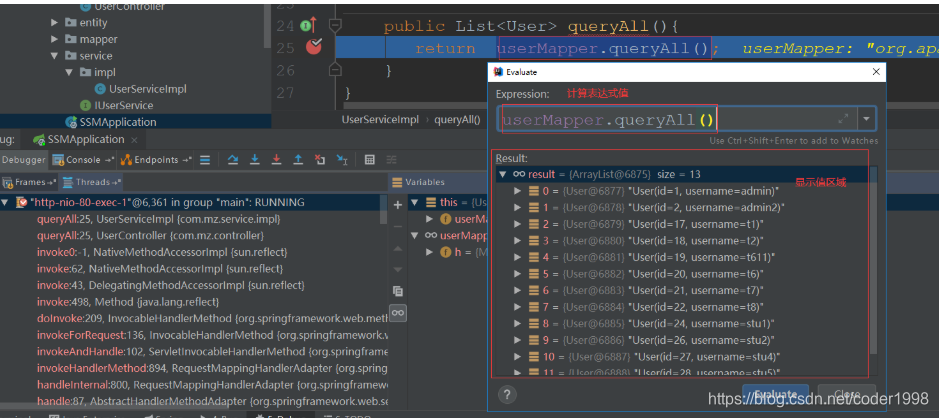This screenshot has height=418, width=939.
Task: Click the breakpoint icon on line 25
Action: (x=314, y=46)
